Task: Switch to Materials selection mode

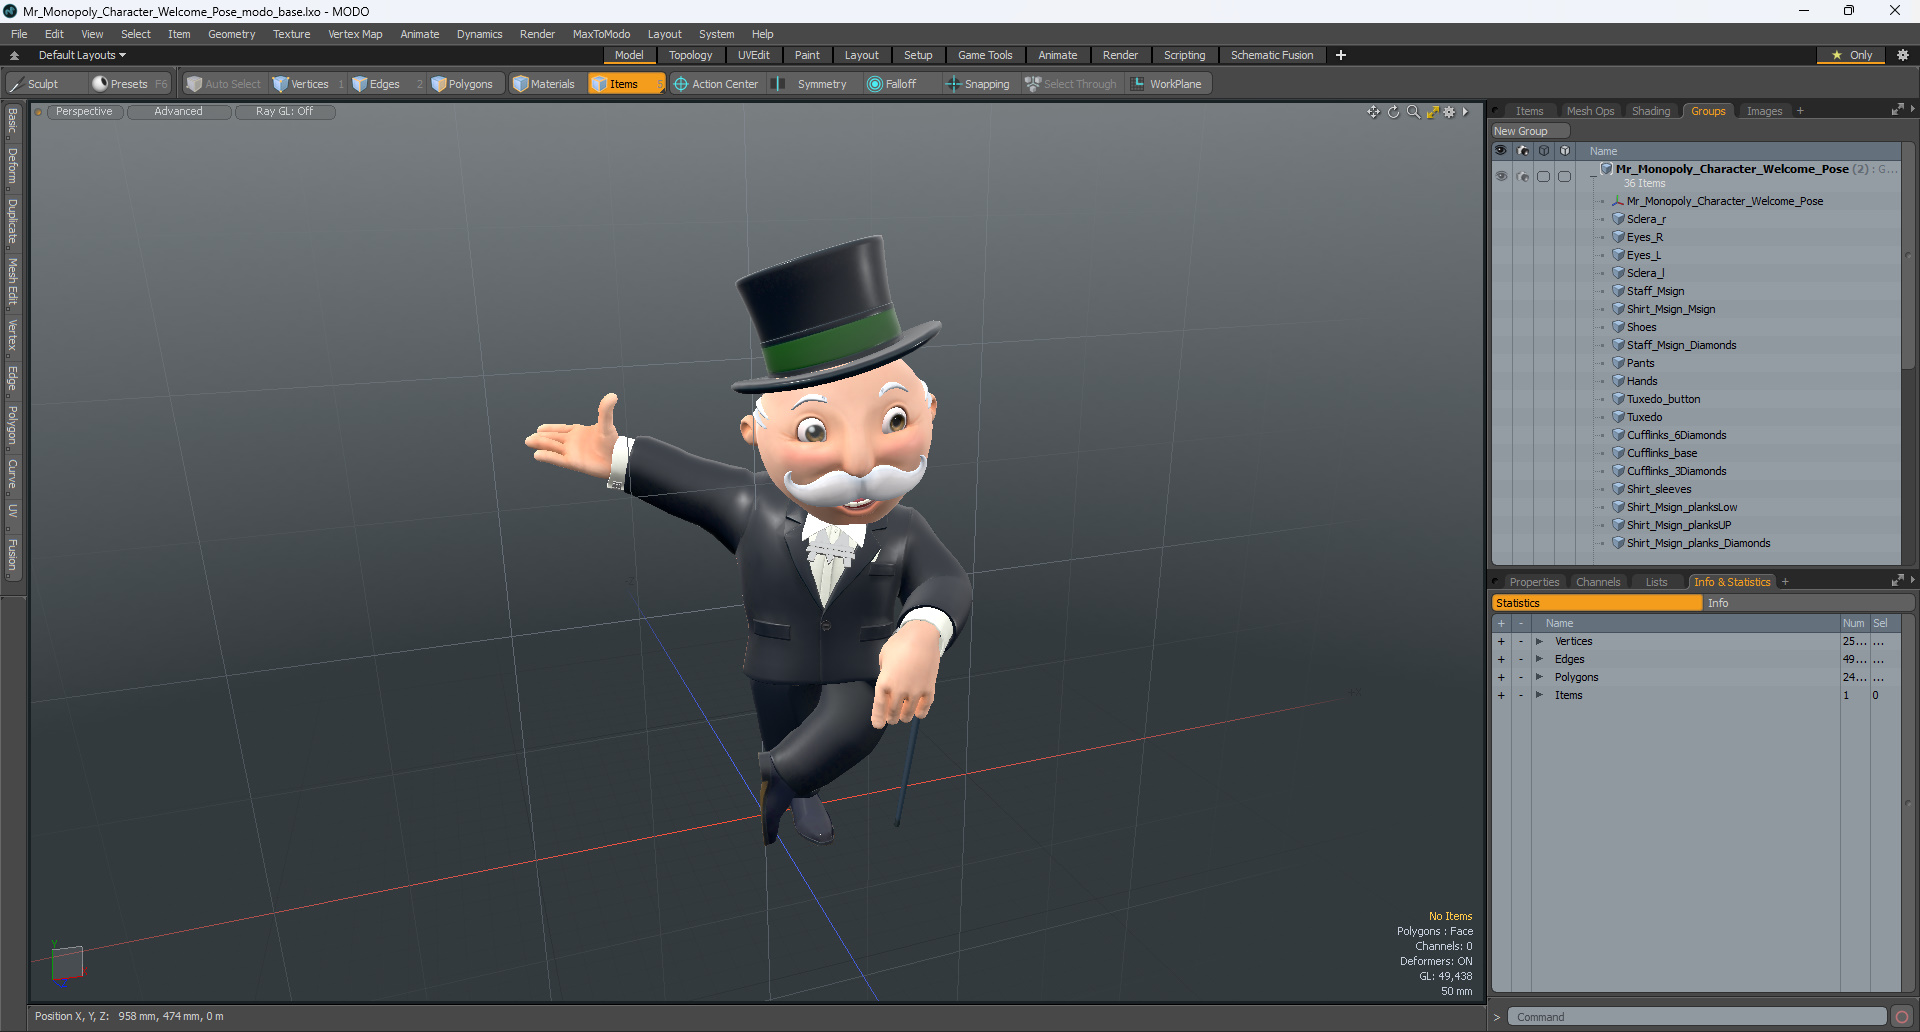Action: tap(543, 84)
